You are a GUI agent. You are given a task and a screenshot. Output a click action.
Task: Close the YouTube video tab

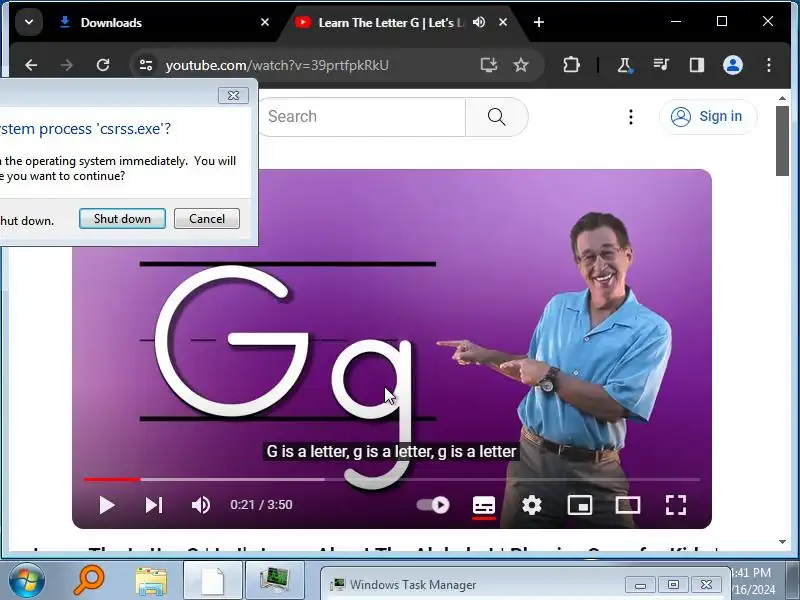(503, 22)
